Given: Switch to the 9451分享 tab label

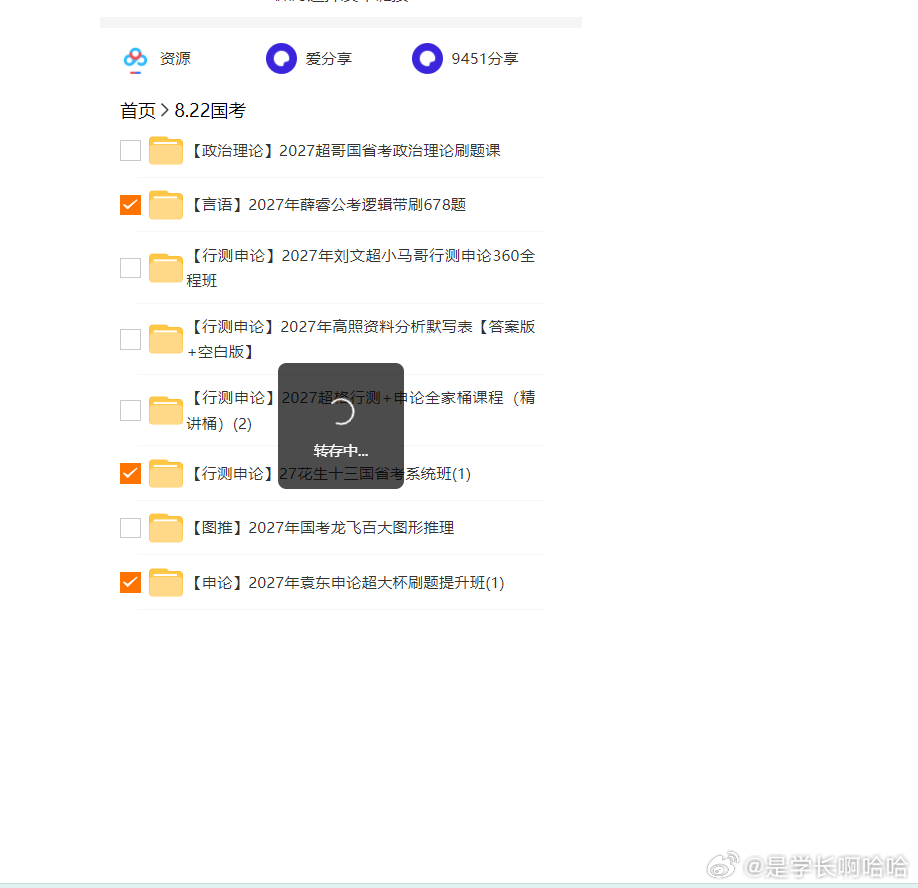Looking at the screenshot, I should (x=485, y=59).
